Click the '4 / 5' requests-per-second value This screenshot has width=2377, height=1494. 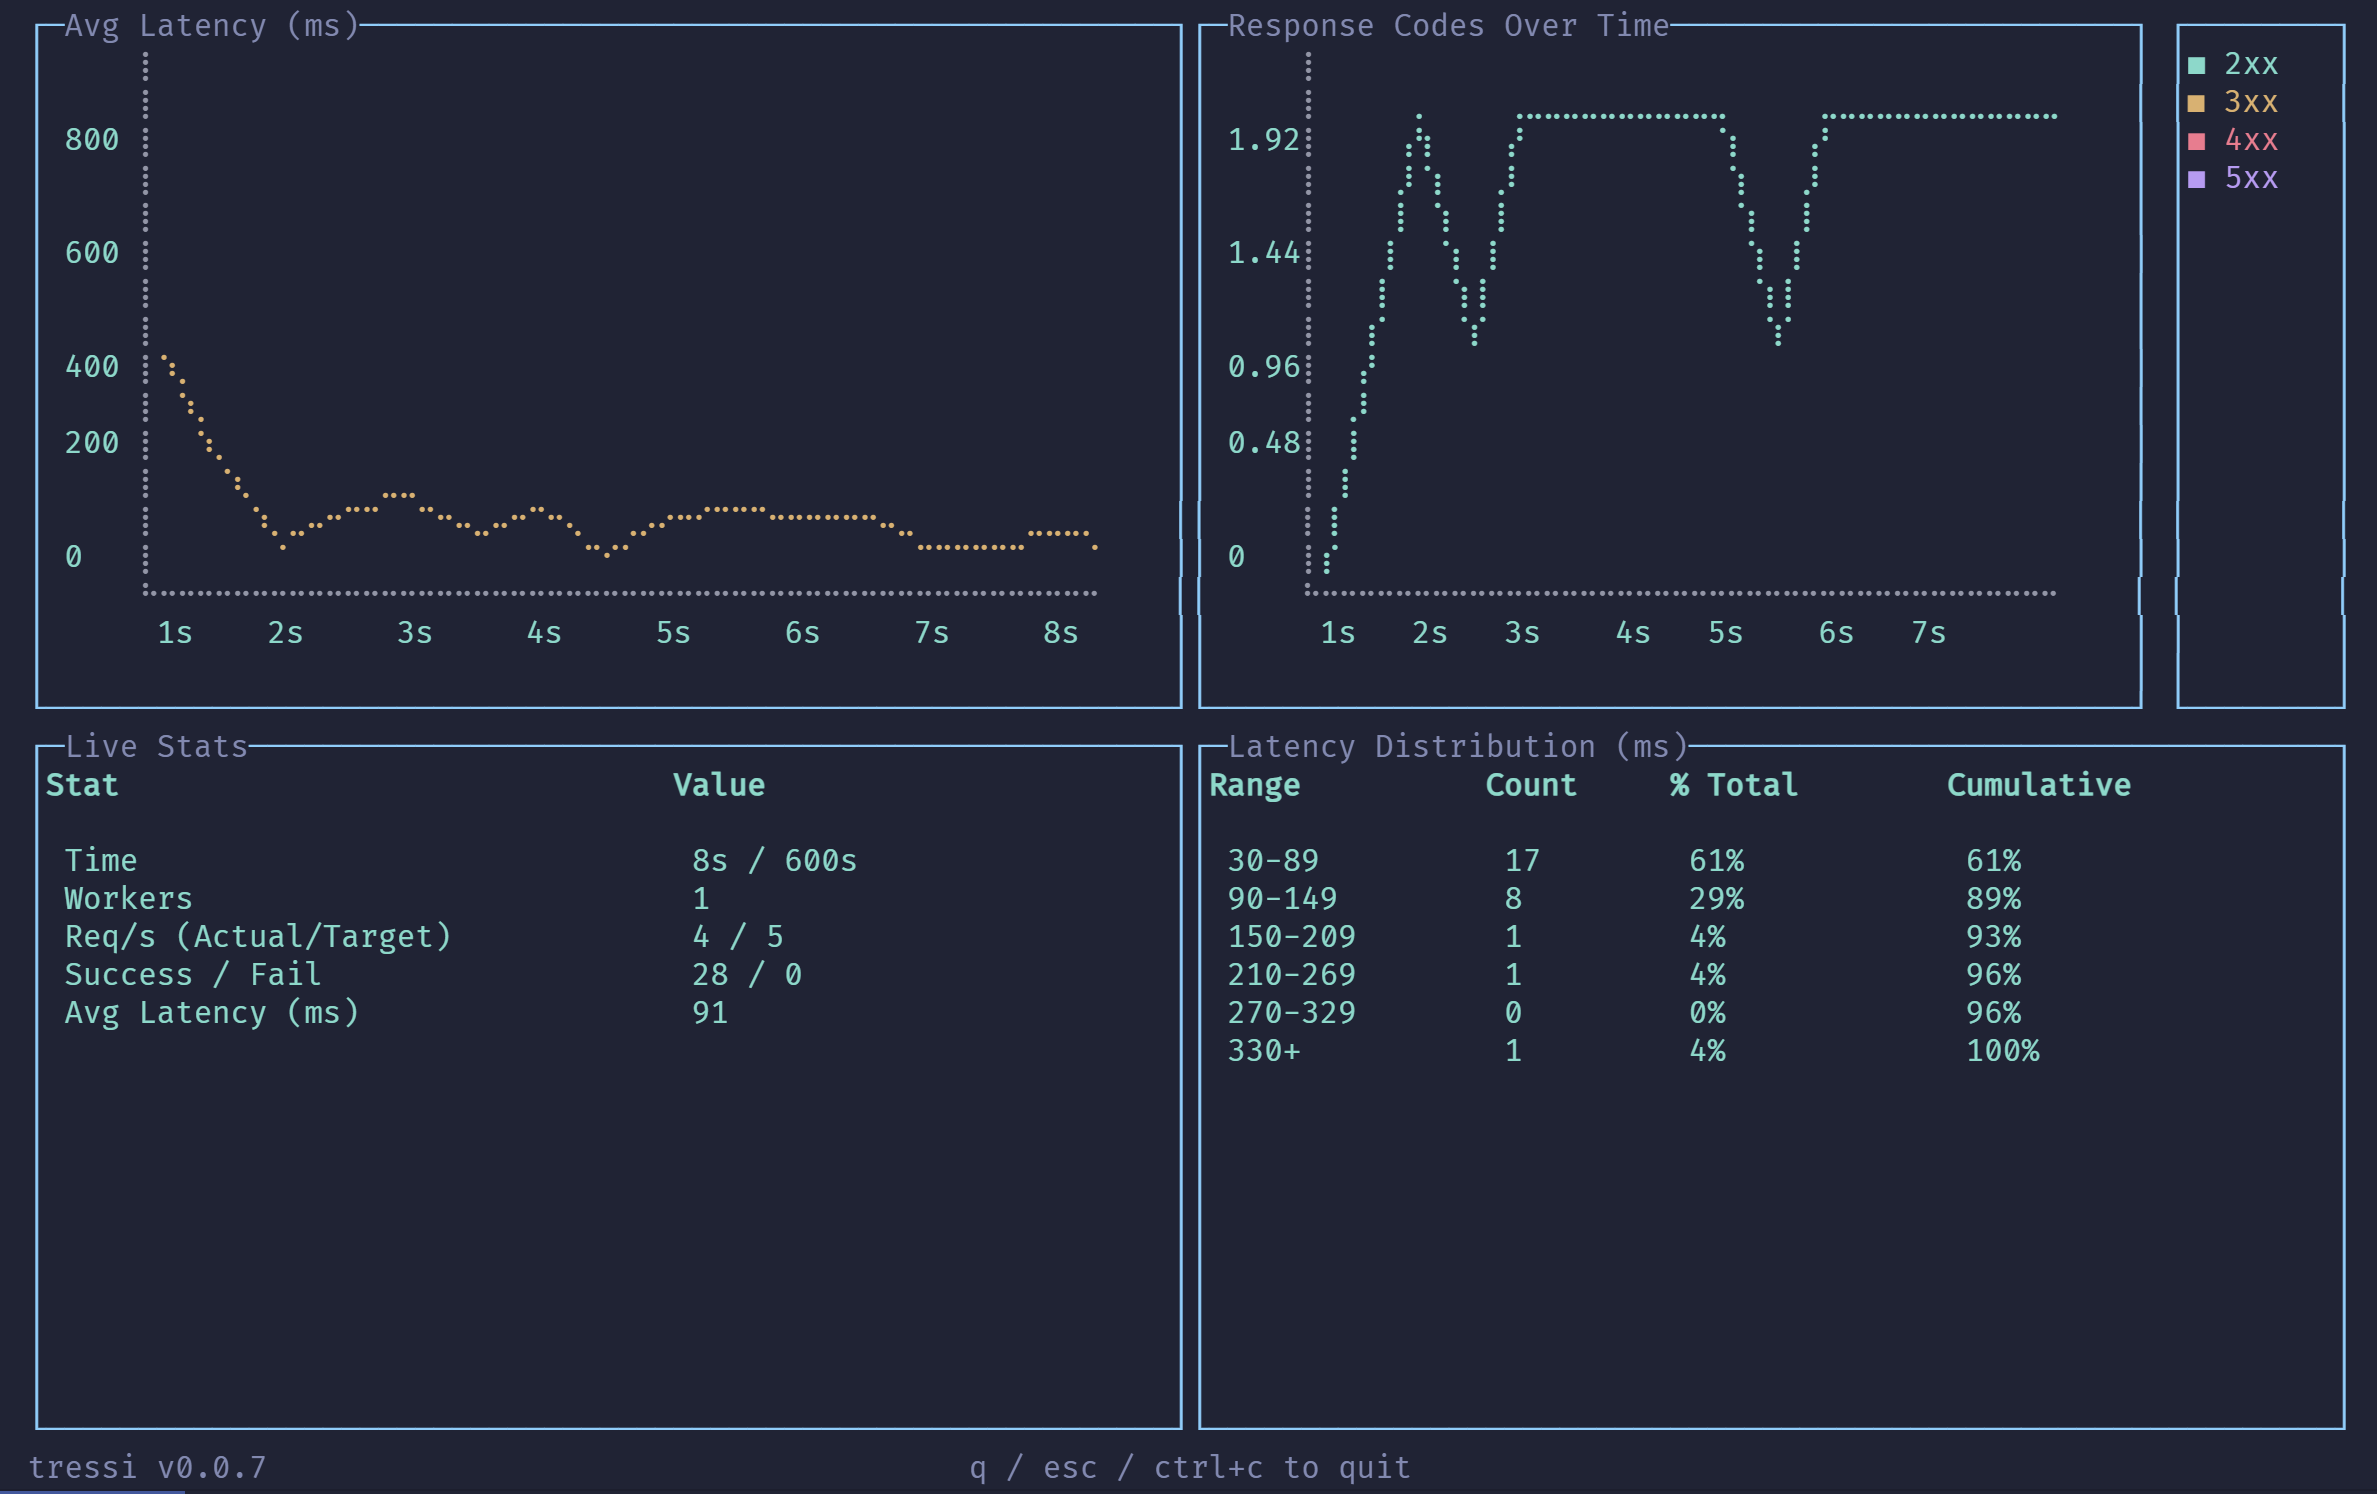738,937
